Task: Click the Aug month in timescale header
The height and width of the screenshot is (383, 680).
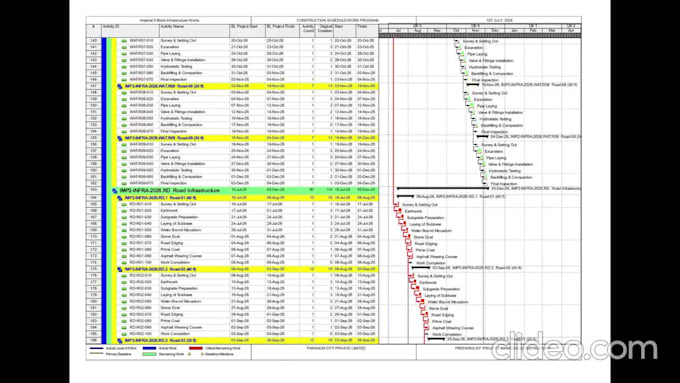Action: (x=417, y=31)
